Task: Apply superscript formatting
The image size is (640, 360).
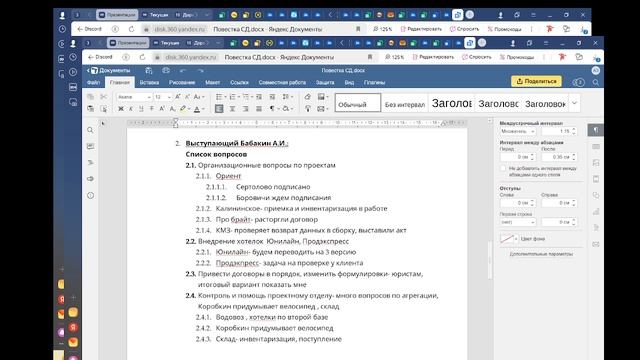Action: [x=162, y=109]
